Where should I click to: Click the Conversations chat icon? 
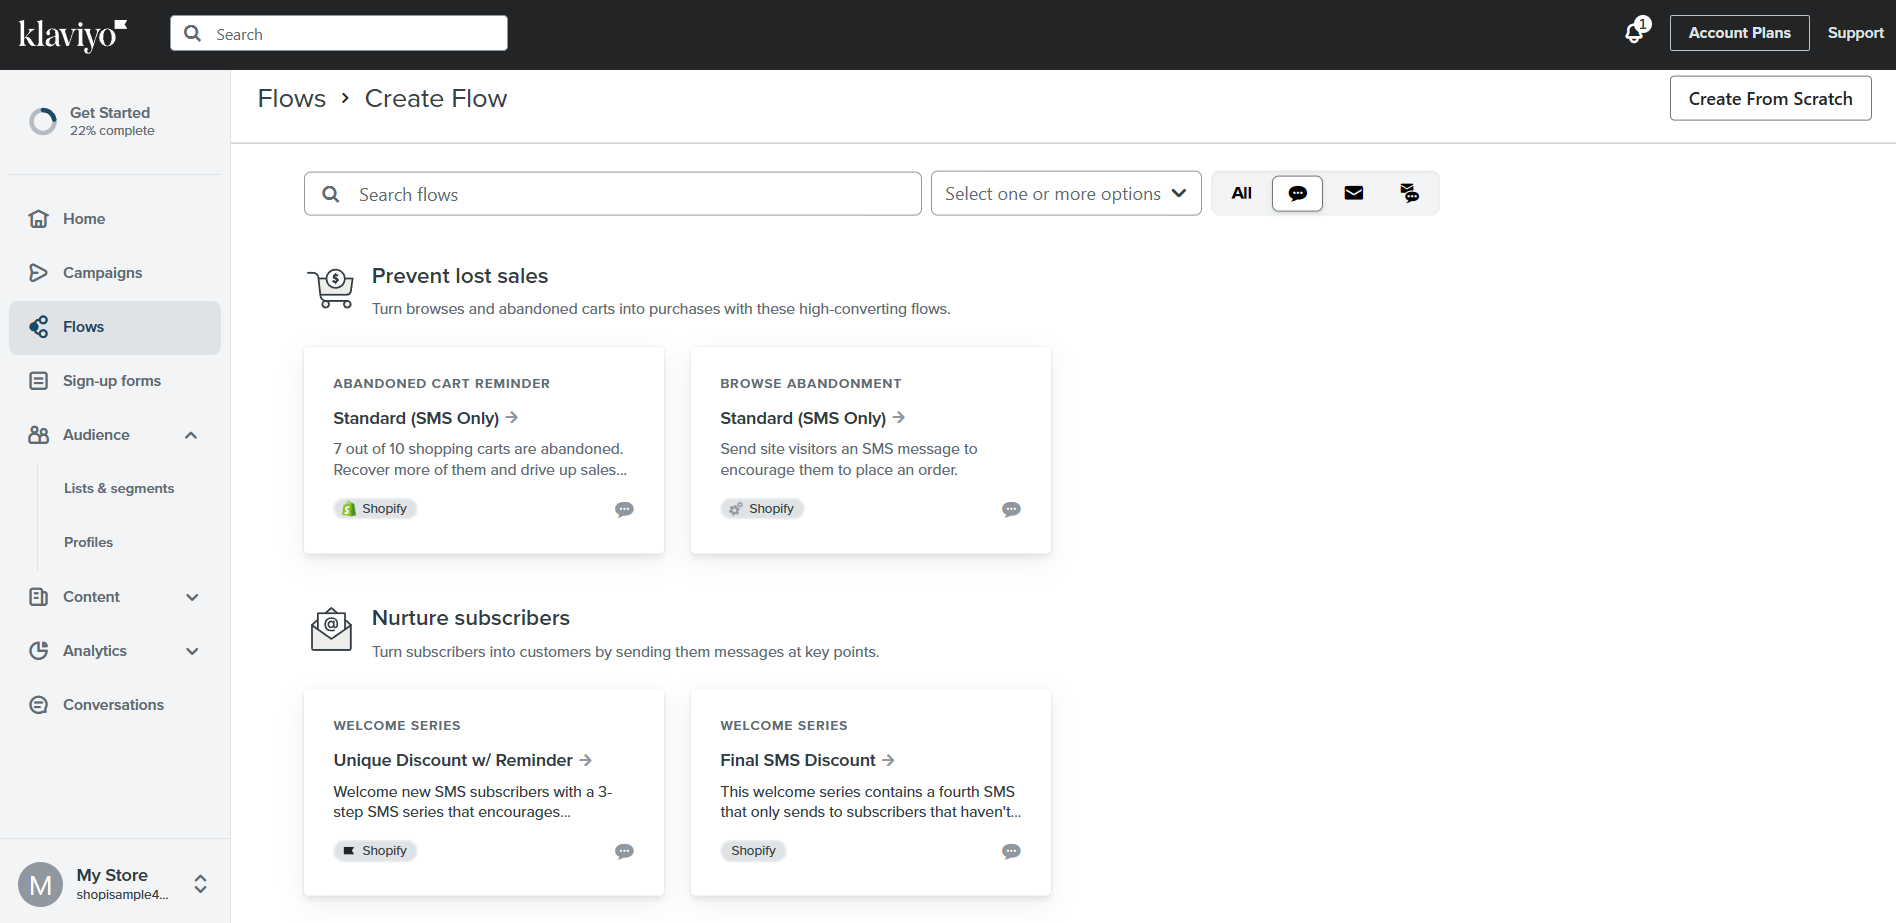point(39,705)
